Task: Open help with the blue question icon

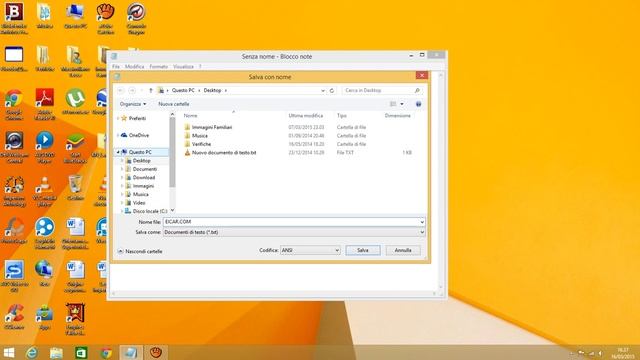Action: click(x=418, y=104)
